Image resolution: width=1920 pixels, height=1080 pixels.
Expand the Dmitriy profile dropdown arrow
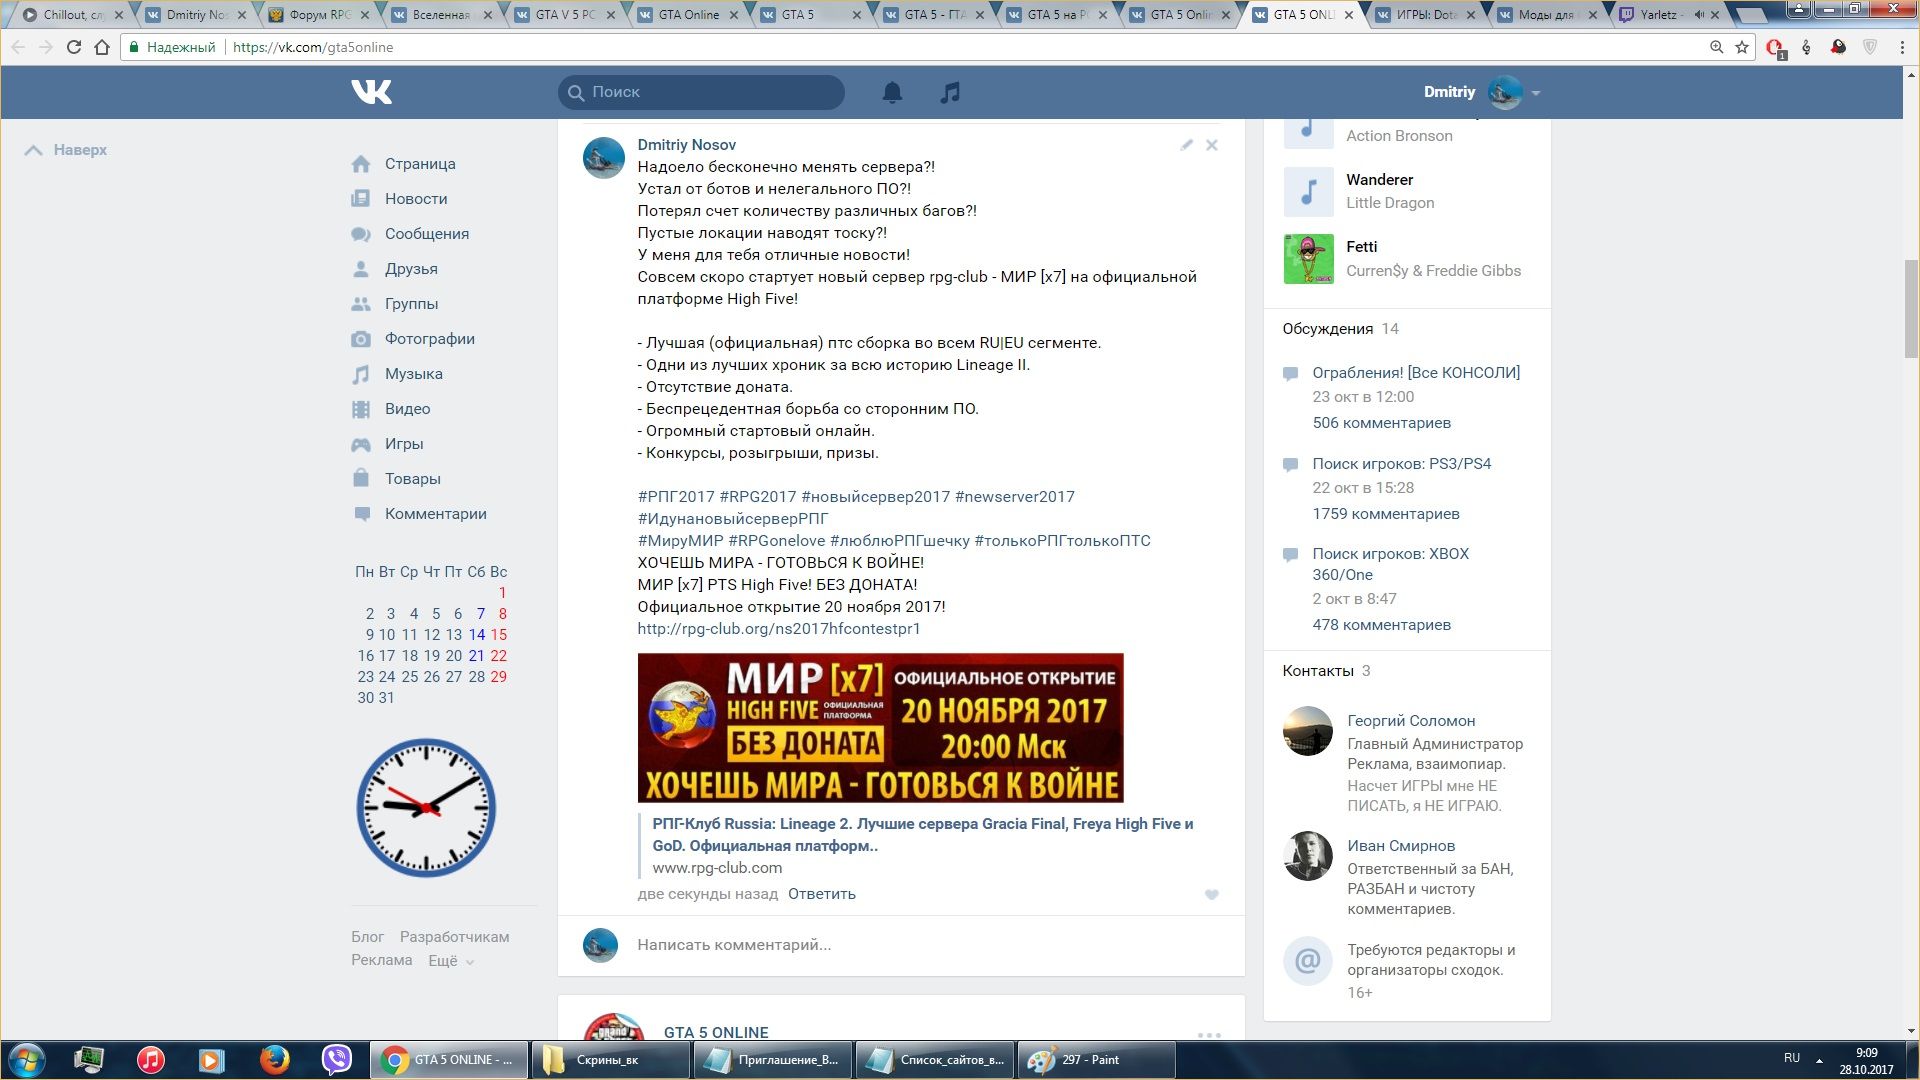click(x=1536, y=93)
